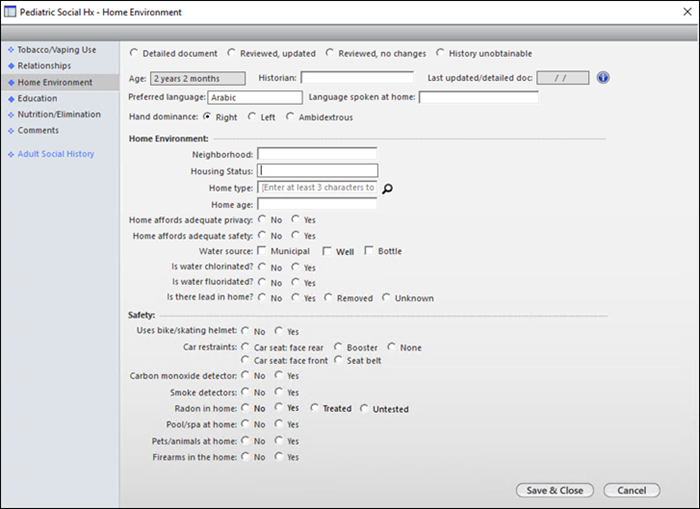Viewport: 700px width, 509px height.
Task: Select Booster under Car restraints
Action: pos(339,348)
